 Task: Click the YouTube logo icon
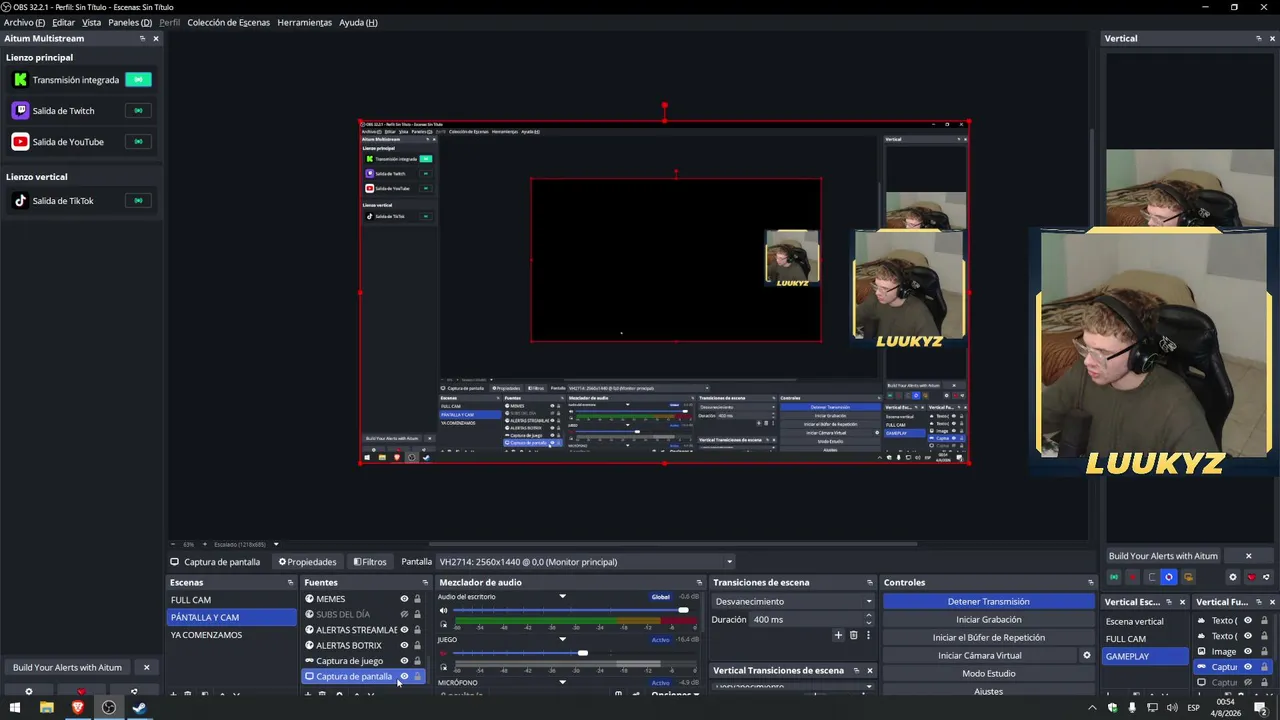(x=20, y=142)
